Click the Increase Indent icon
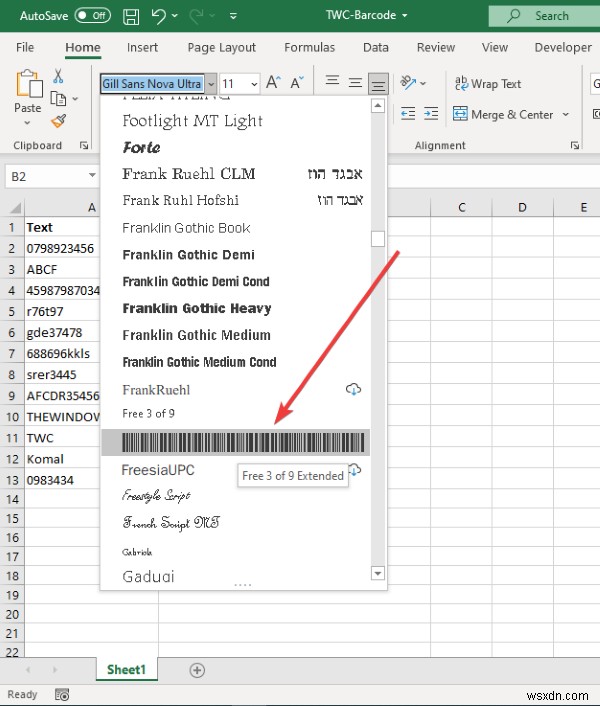The image size is (600, 706). point(431,113)
